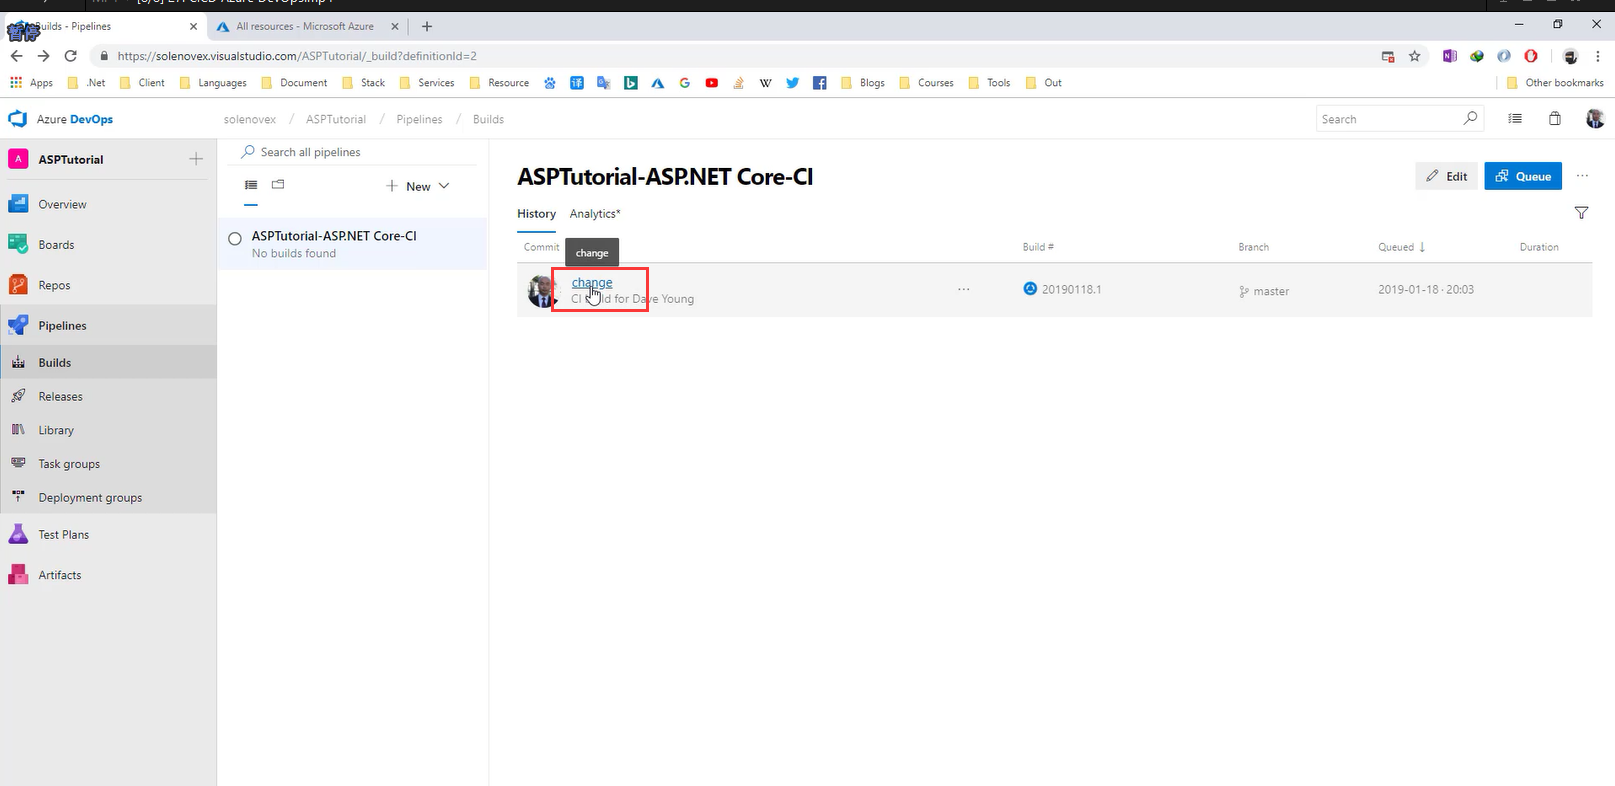Viewport: 1615px width, 786px height.
Task: Click the Duration column header
Action: coord(1539,247)
